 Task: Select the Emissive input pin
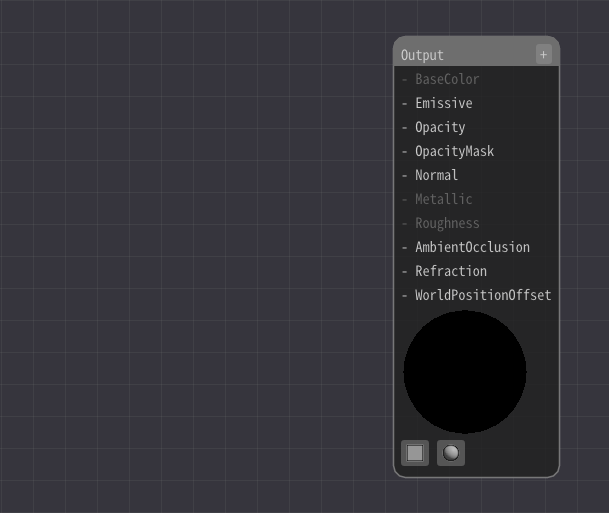click(405, 103)
